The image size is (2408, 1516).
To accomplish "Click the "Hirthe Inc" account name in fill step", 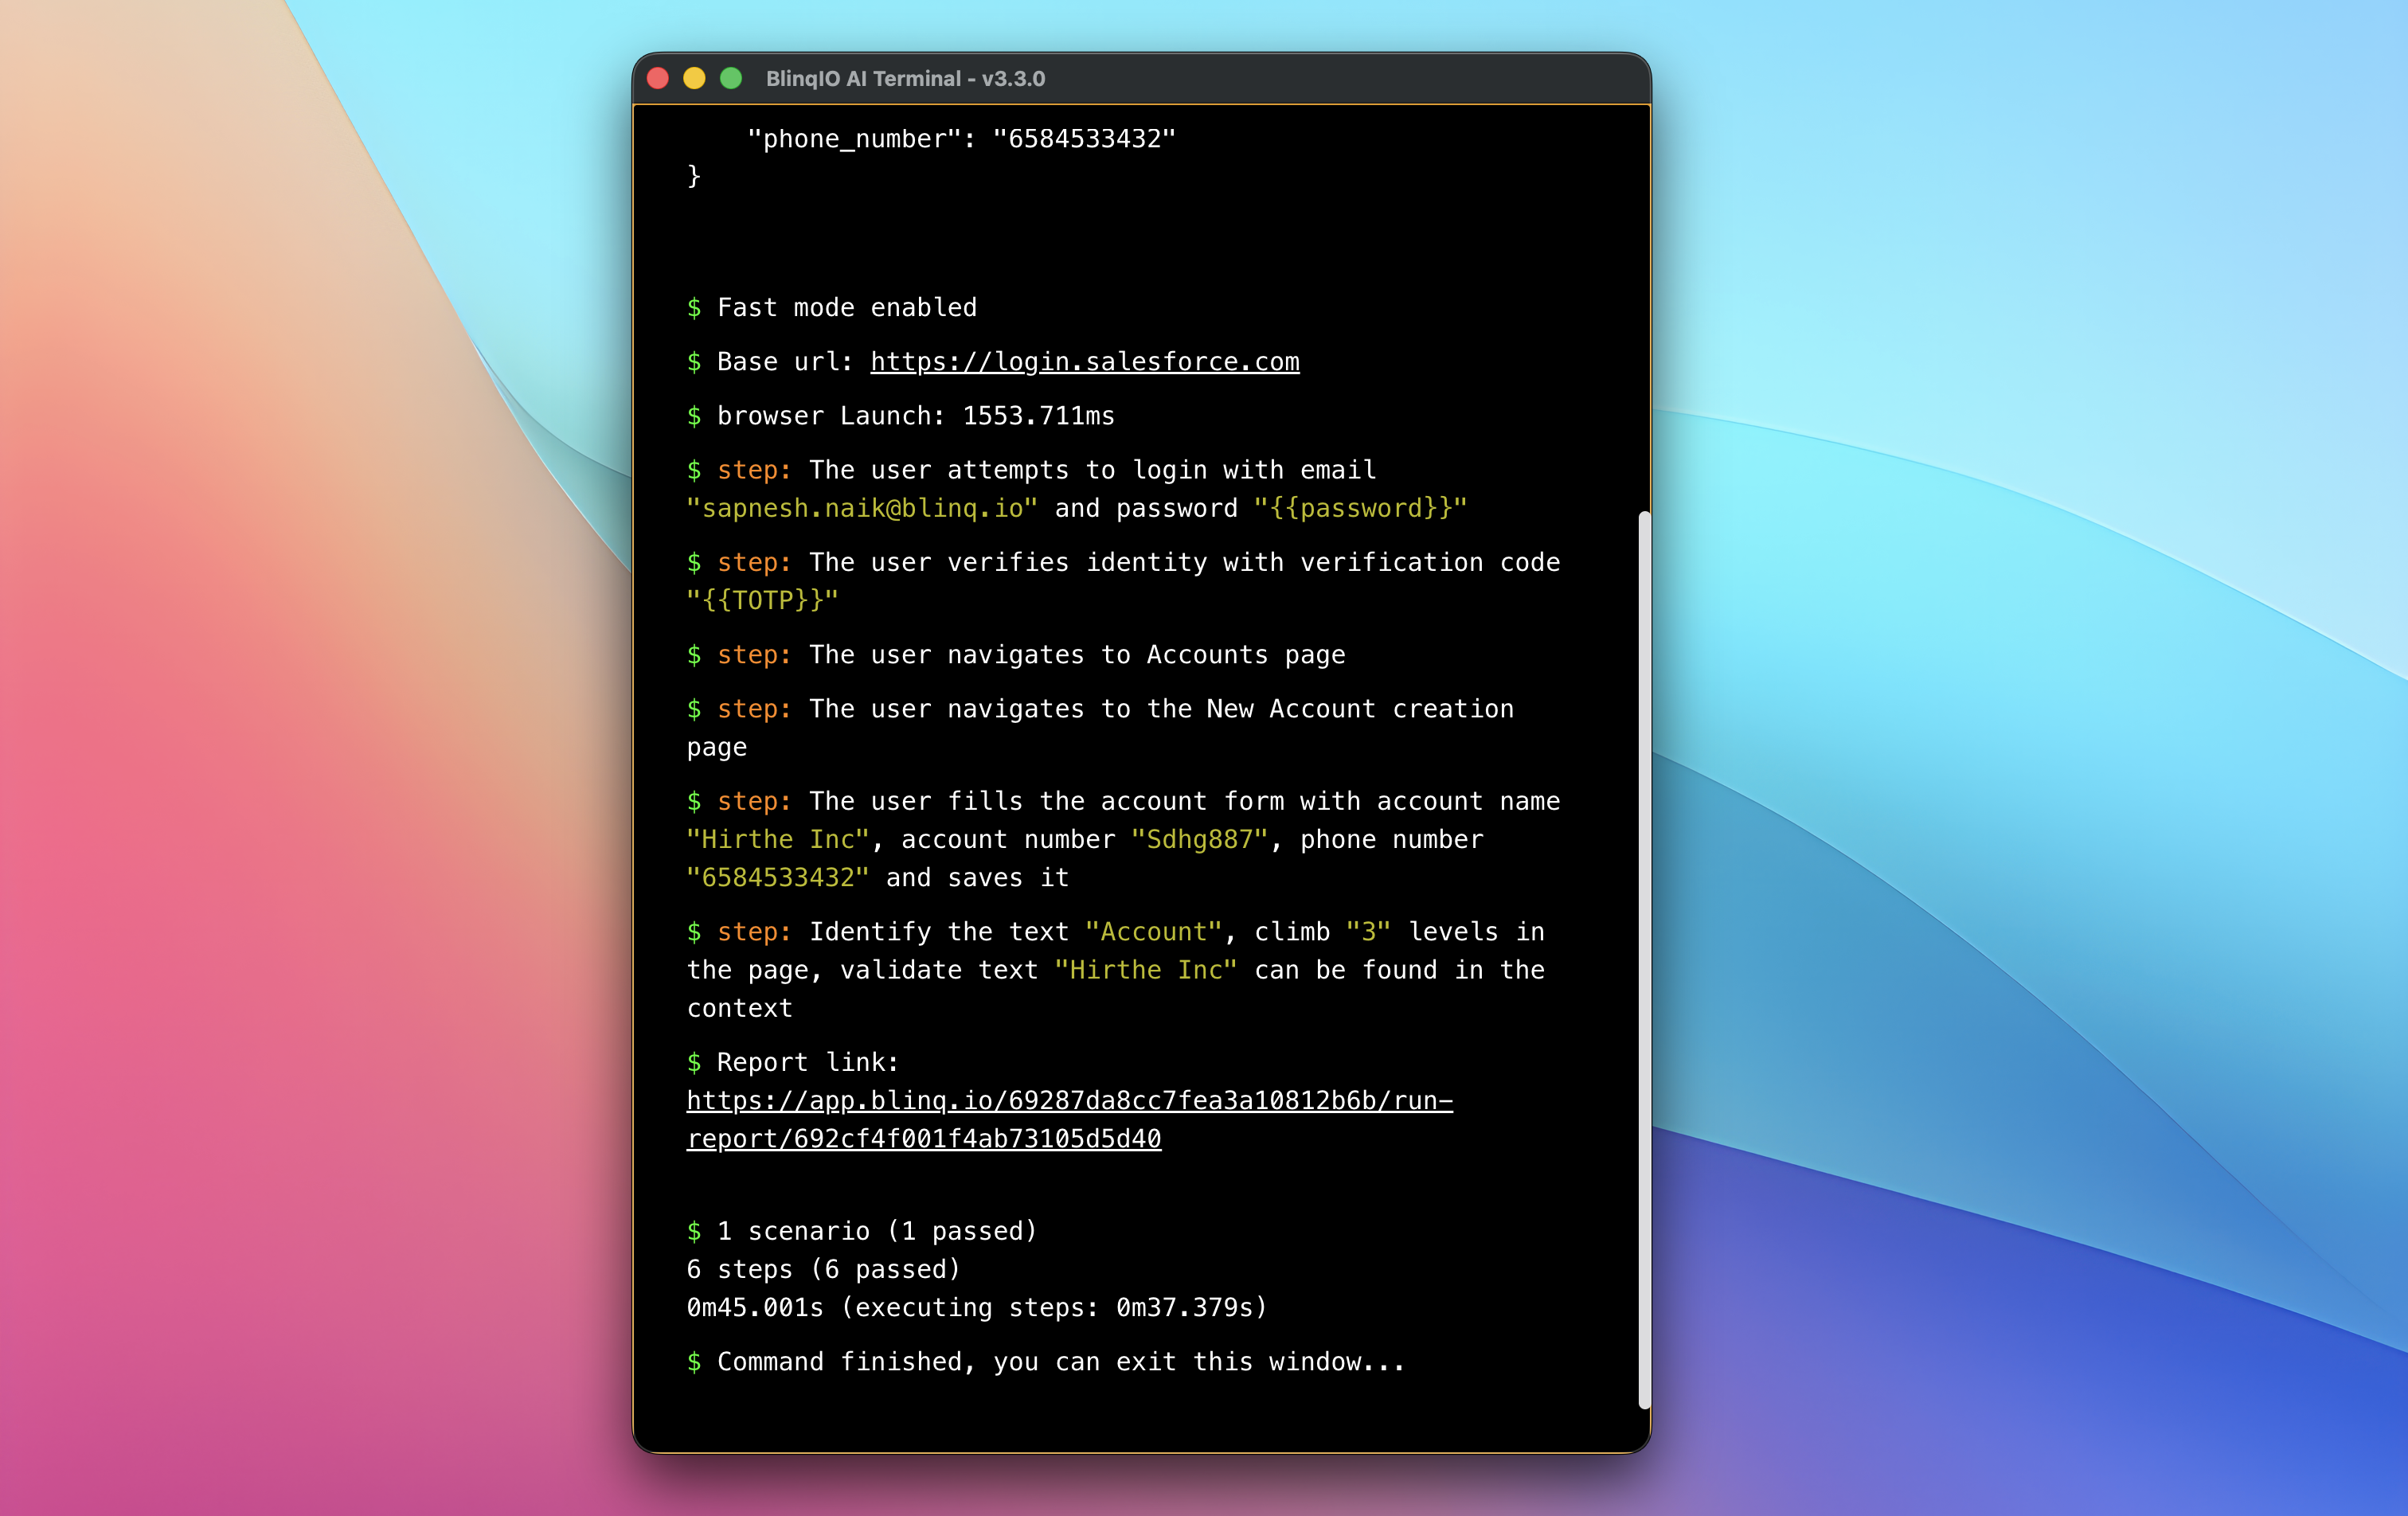I will (x=777, y=839).
